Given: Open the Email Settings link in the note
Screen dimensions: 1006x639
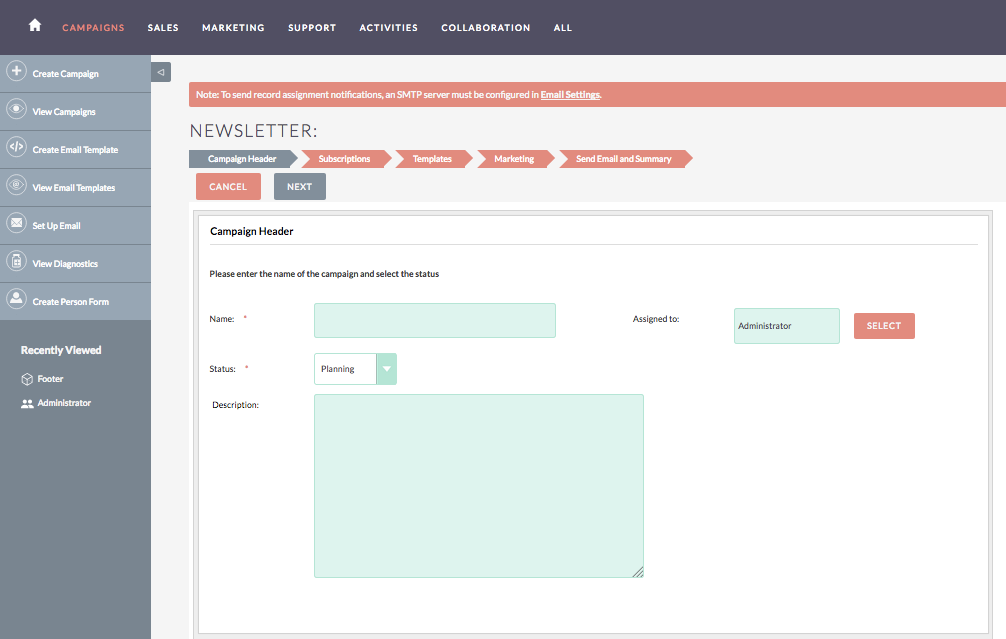Looking at the screenshot, I should (570, 95).
